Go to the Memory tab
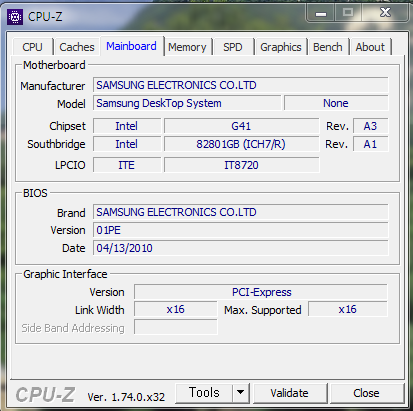This screenshot has width=413, height=411. click(x=187, y=47)
